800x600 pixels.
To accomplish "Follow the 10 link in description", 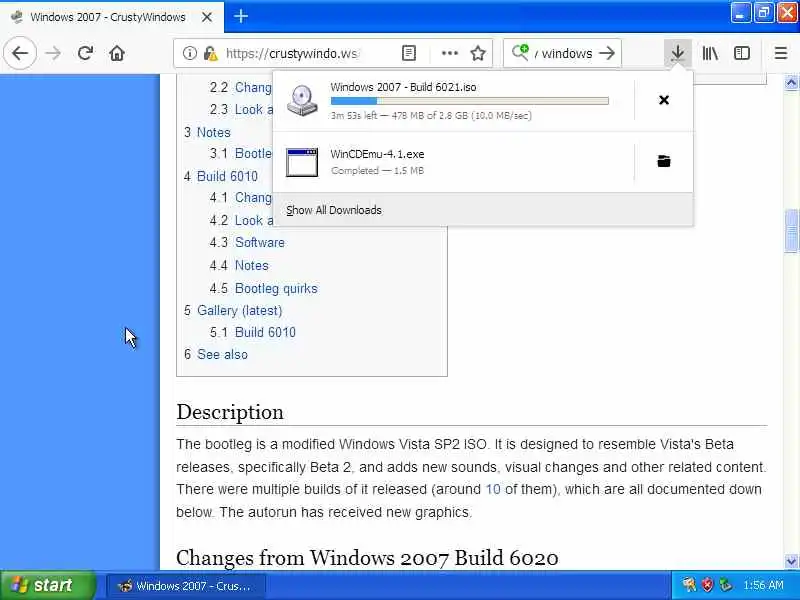I will (x=493, y=489).
